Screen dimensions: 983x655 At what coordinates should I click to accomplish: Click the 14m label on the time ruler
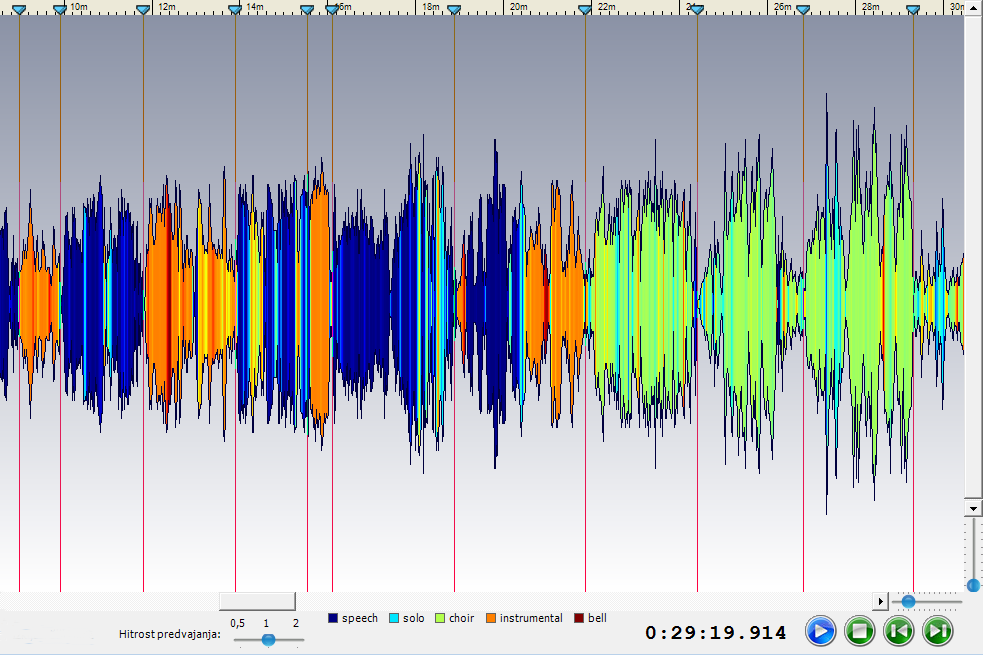(x=255, y=6)
